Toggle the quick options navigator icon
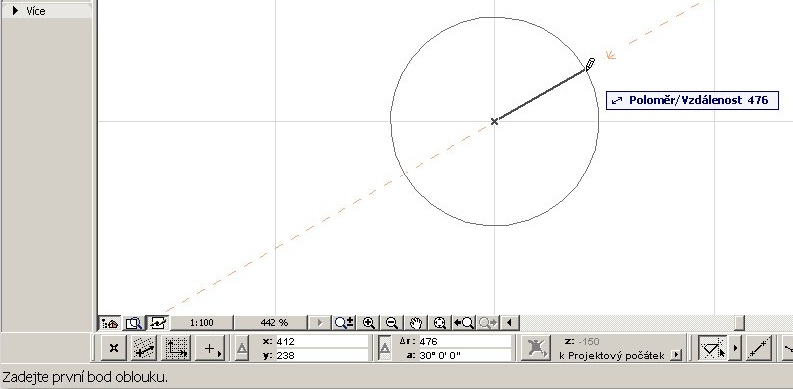This screenshot has width=793, height=389. (110, 323)
